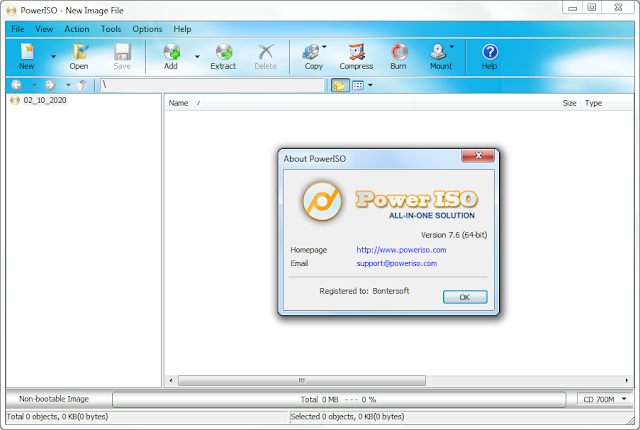Open dropdown arrow next to Mount
Image resolution: width=640 pixels, height=430 pixels.
452,47
